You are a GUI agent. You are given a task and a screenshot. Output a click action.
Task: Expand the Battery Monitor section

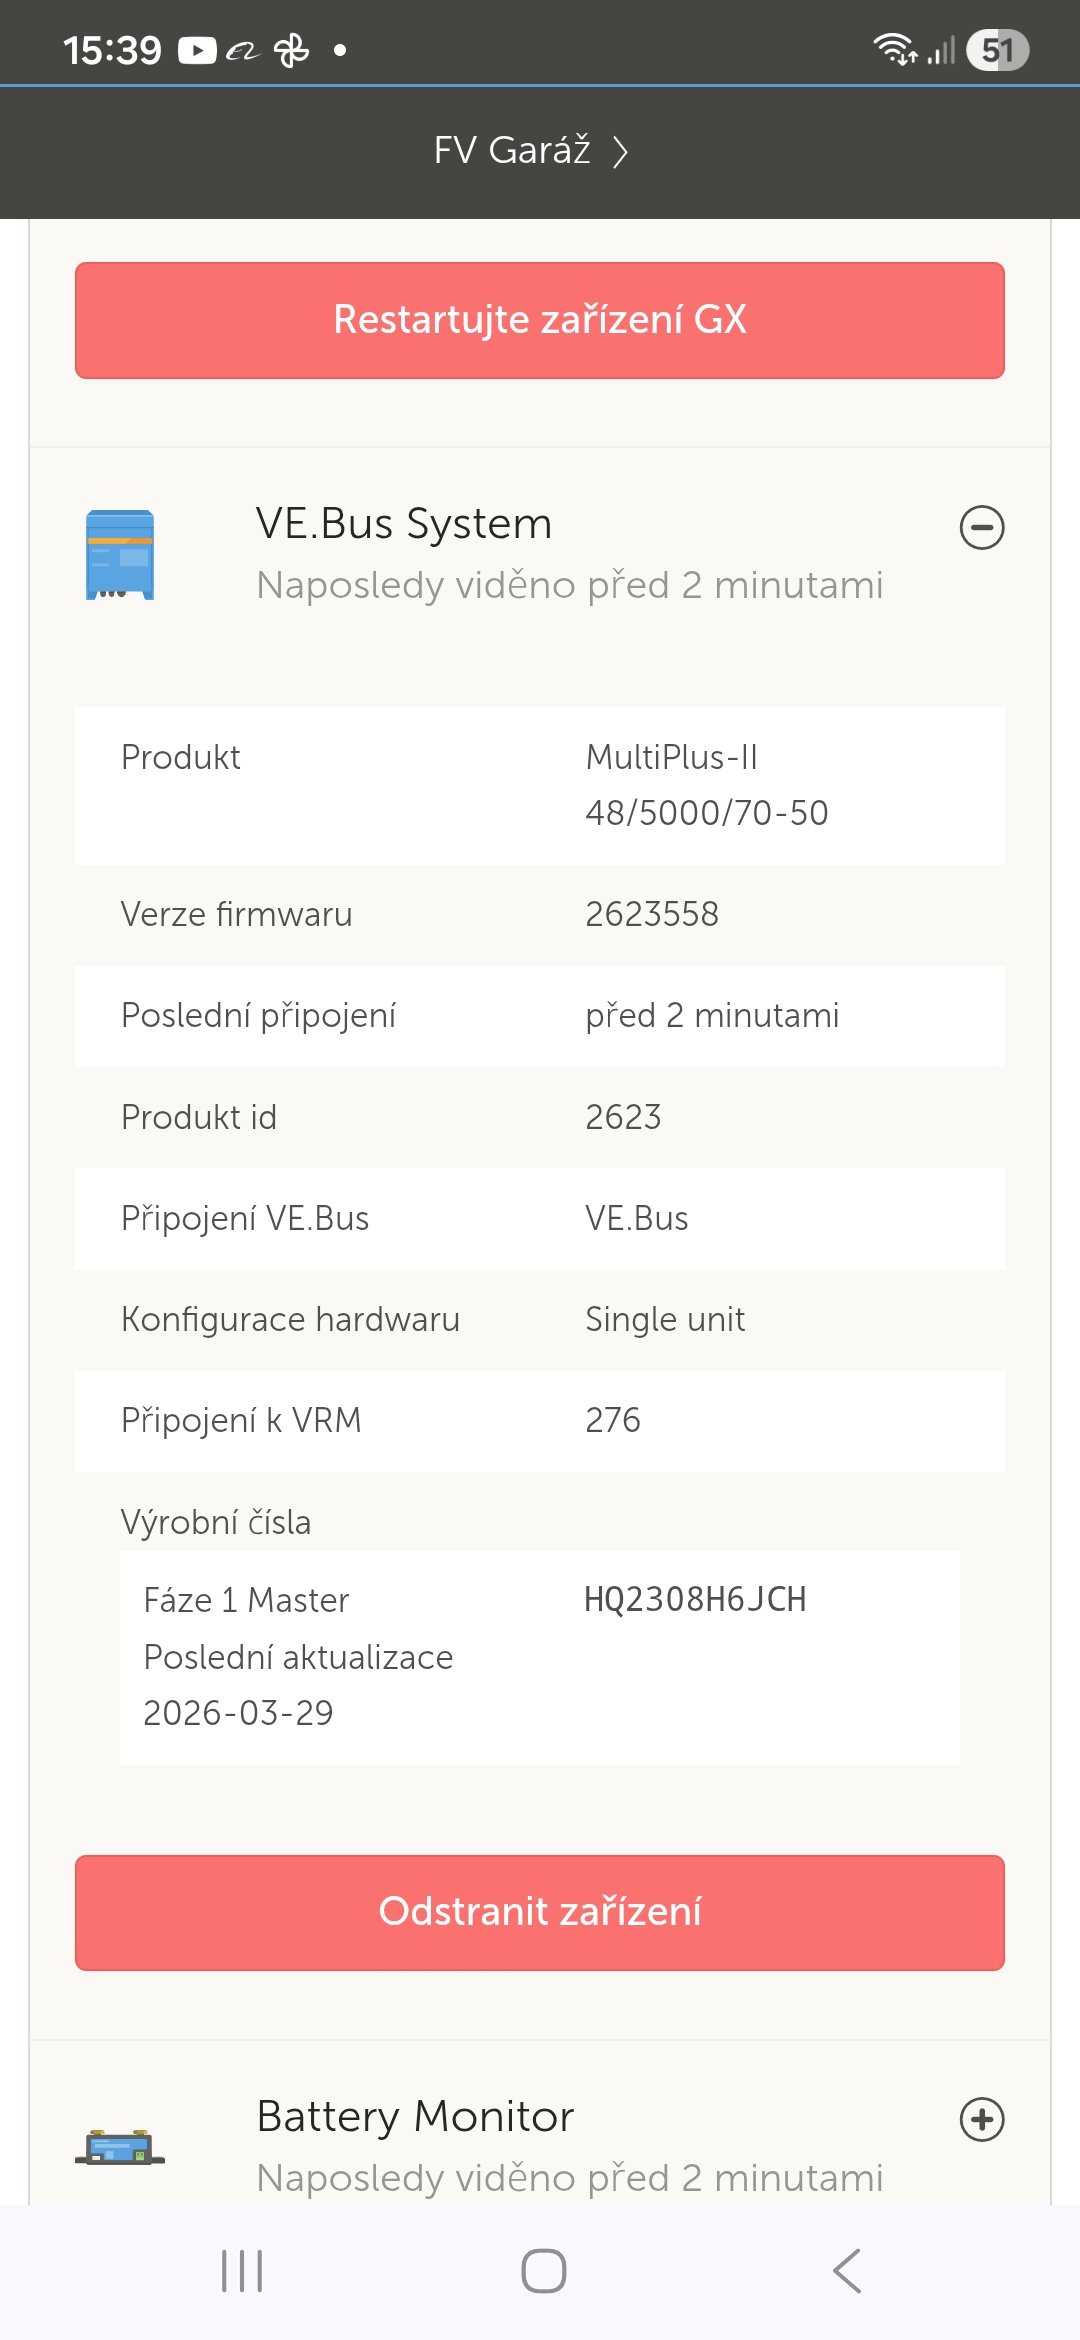tap(981, 2119)
